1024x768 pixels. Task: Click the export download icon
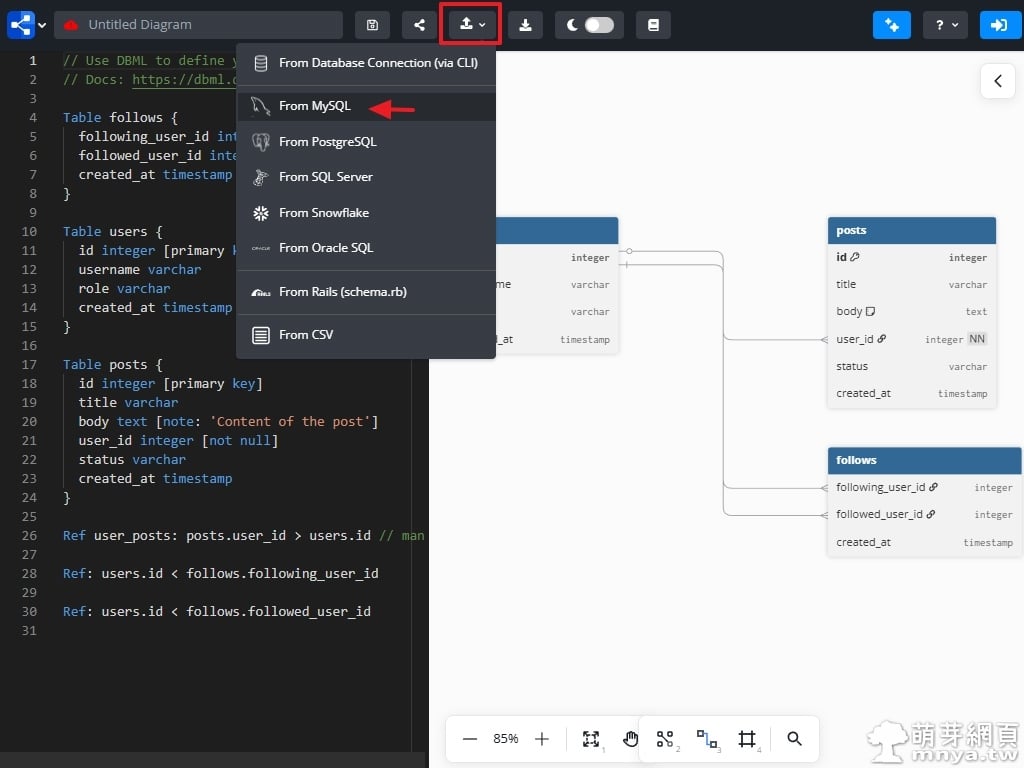pos(525,25)
